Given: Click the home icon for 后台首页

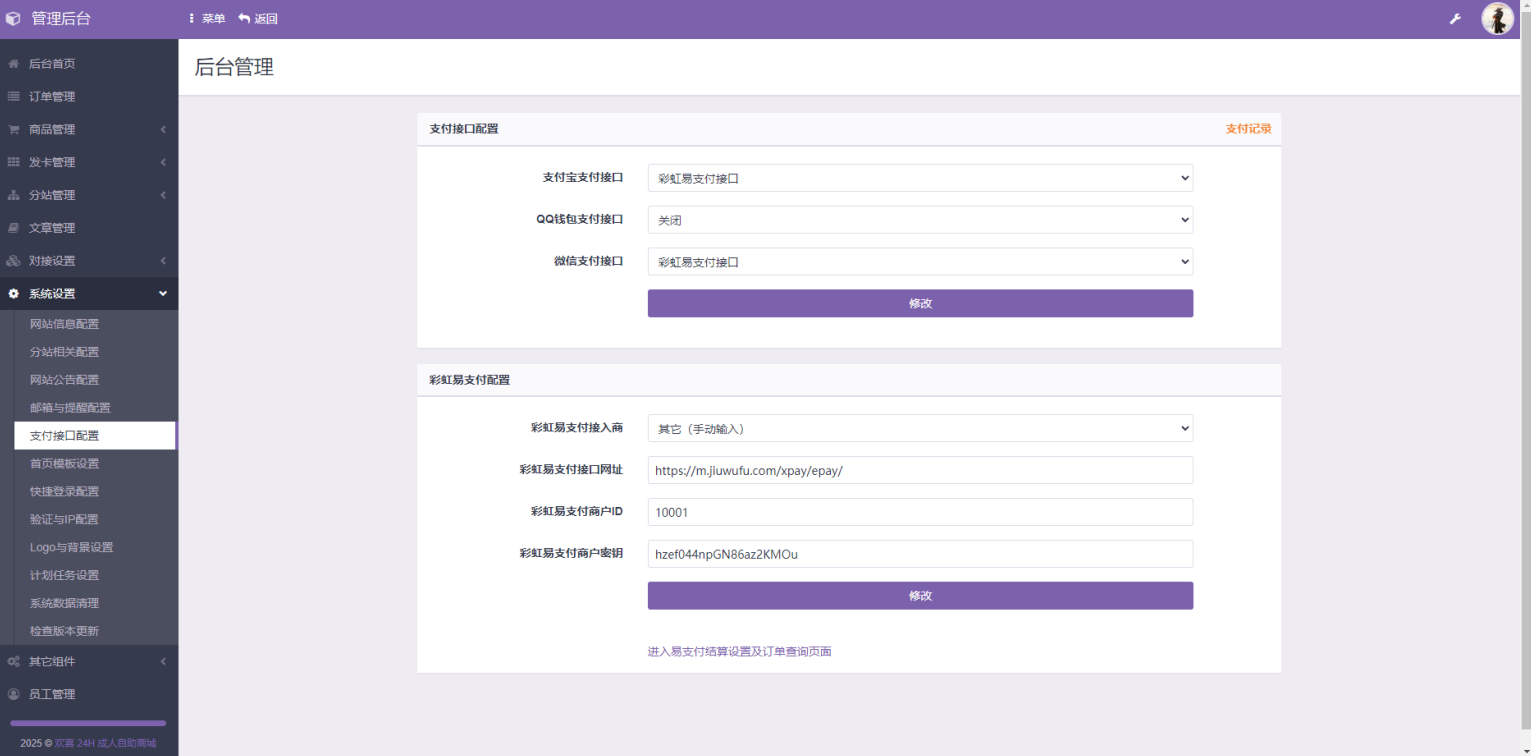Looking at the screenshot, I should point(13,64).
